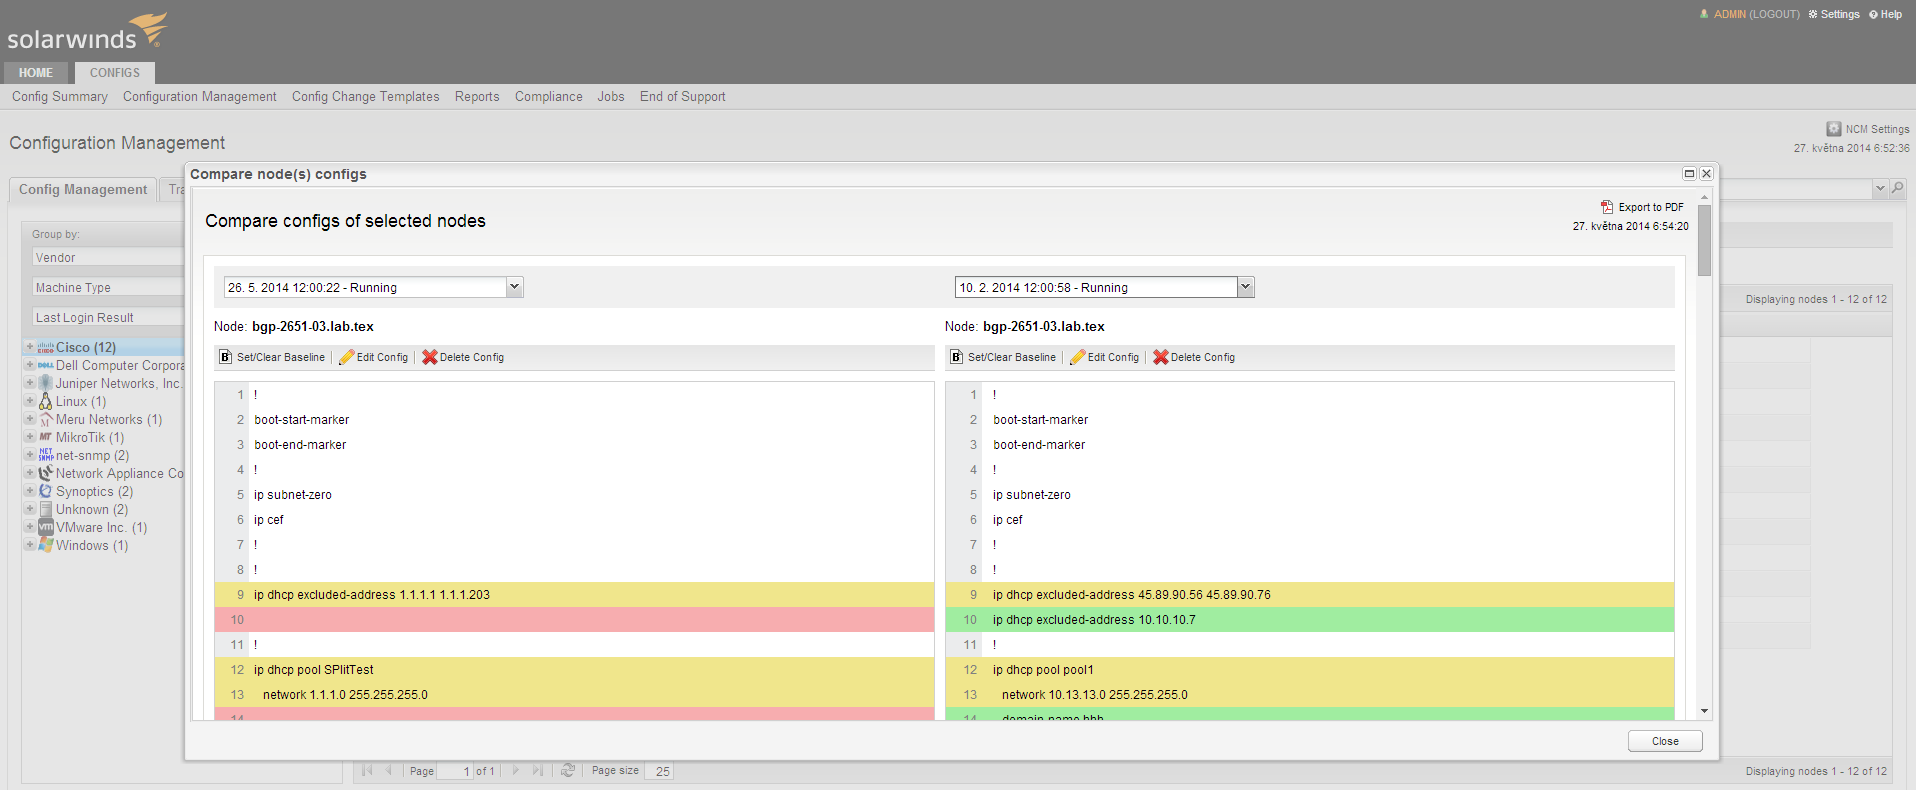The width and height of the screenshot is (1916, 790).
Task: Switch to the HOME tab
Action: (x=36, y=73)
